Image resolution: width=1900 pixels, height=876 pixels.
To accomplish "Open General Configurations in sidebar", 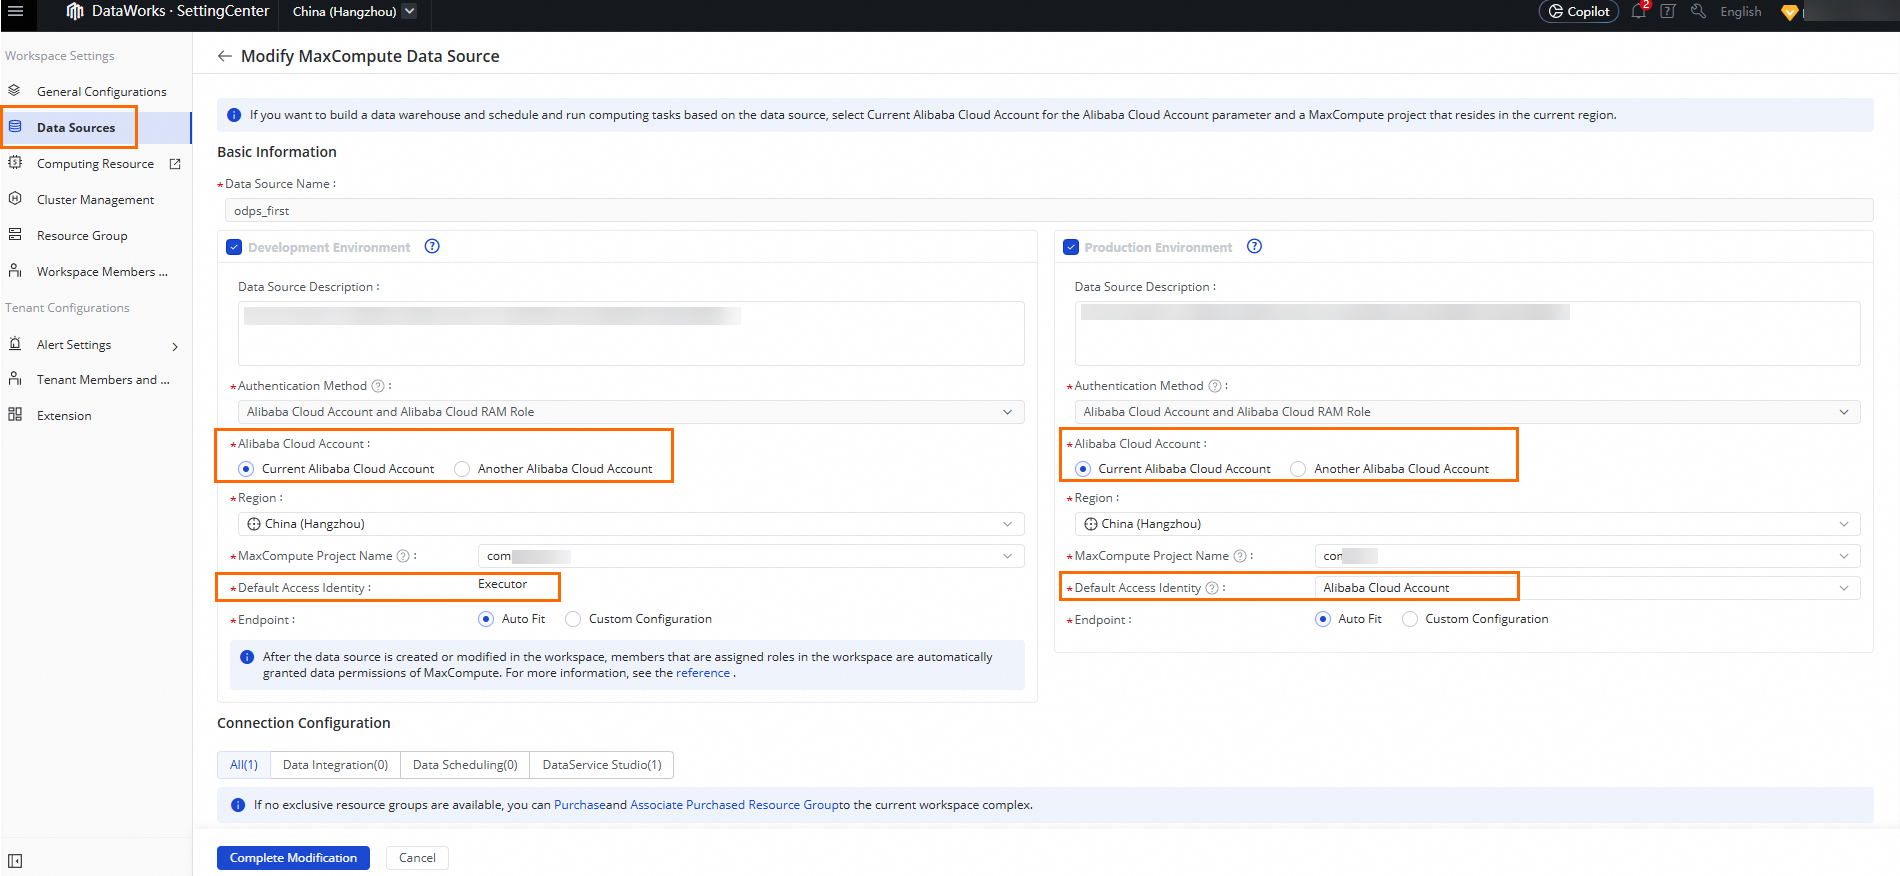I will tap(102, 92).
